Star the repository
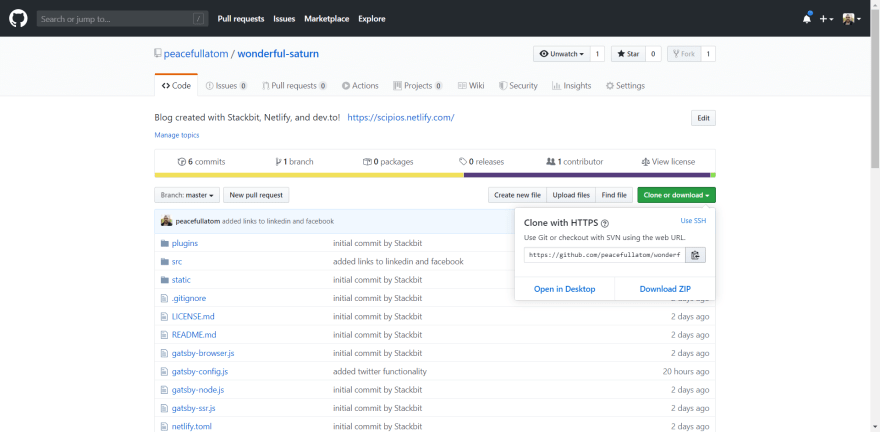880x432 pixels. [x=628, y=54]
